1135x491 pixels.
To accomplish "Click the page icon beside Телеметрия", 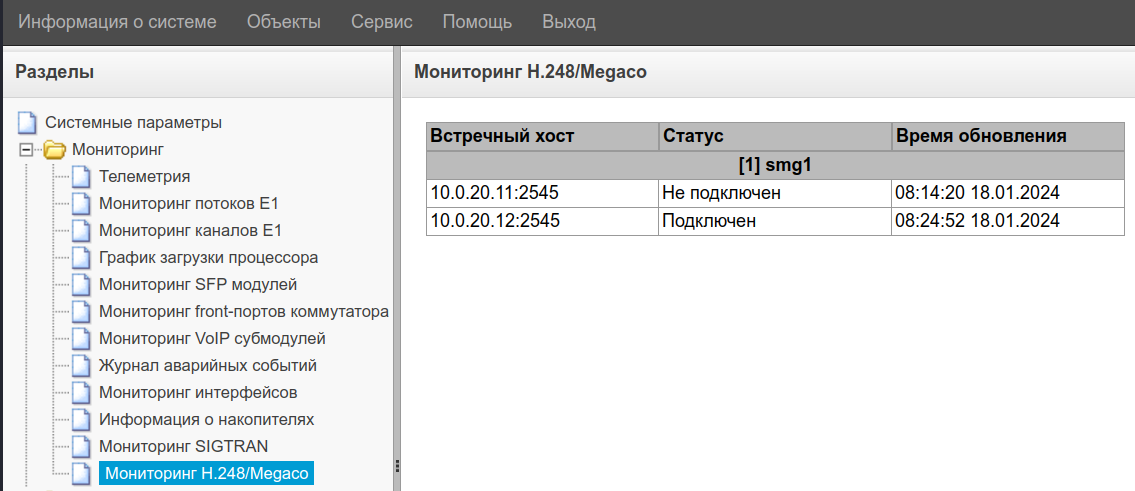I will (x=81, y=177).
